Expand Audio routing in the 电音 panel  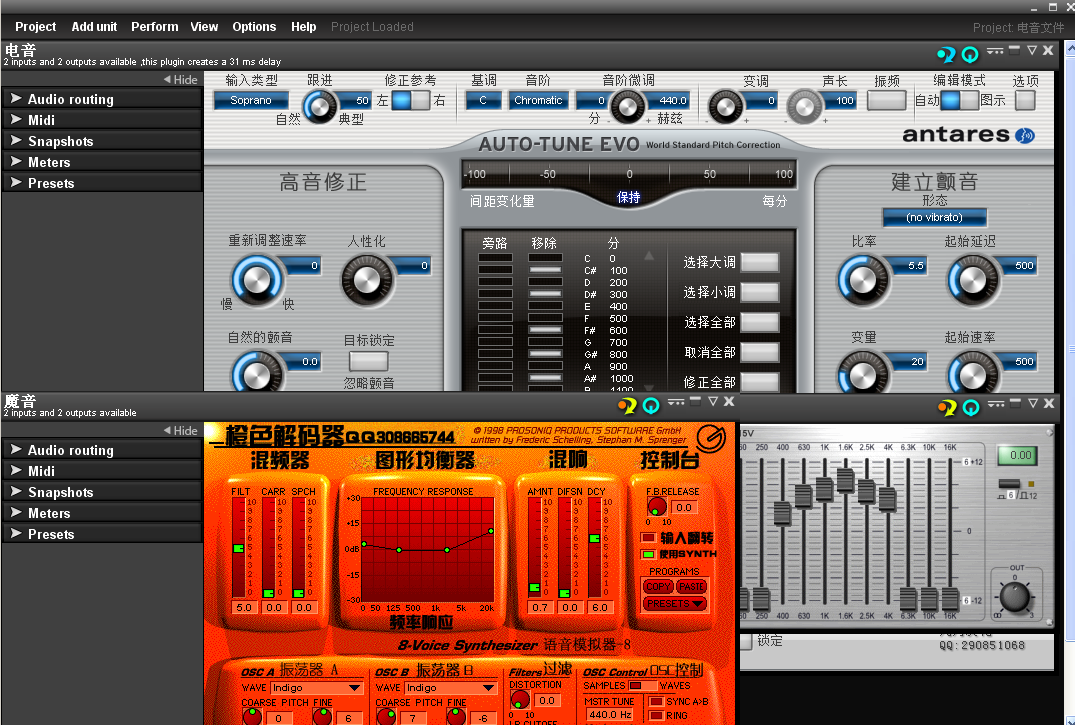click(101, 99)
